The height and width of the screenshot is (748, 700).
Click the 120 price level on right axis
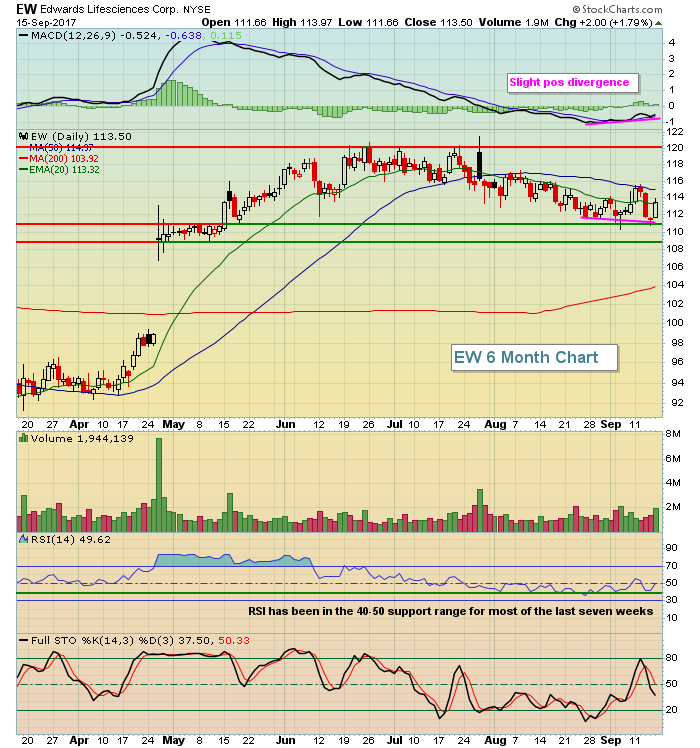[675, 148]
